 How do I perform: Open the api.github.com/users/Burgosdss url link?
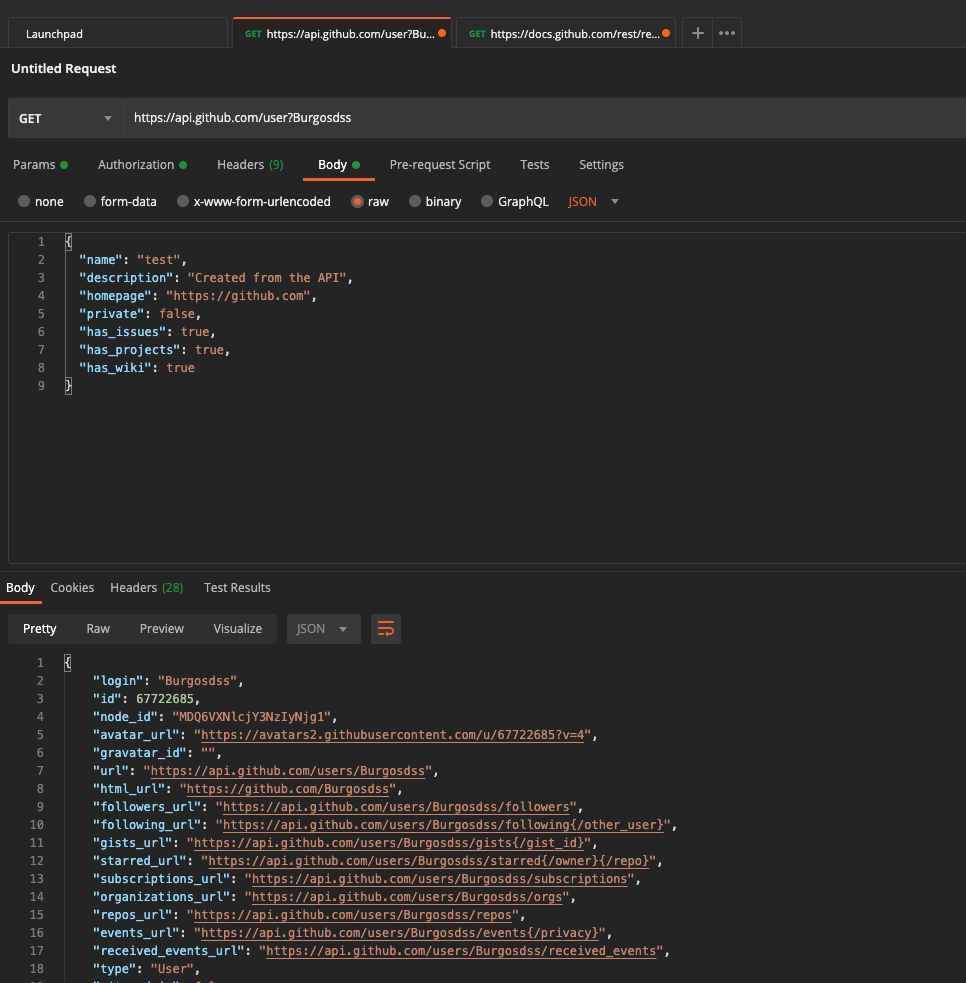288,771
